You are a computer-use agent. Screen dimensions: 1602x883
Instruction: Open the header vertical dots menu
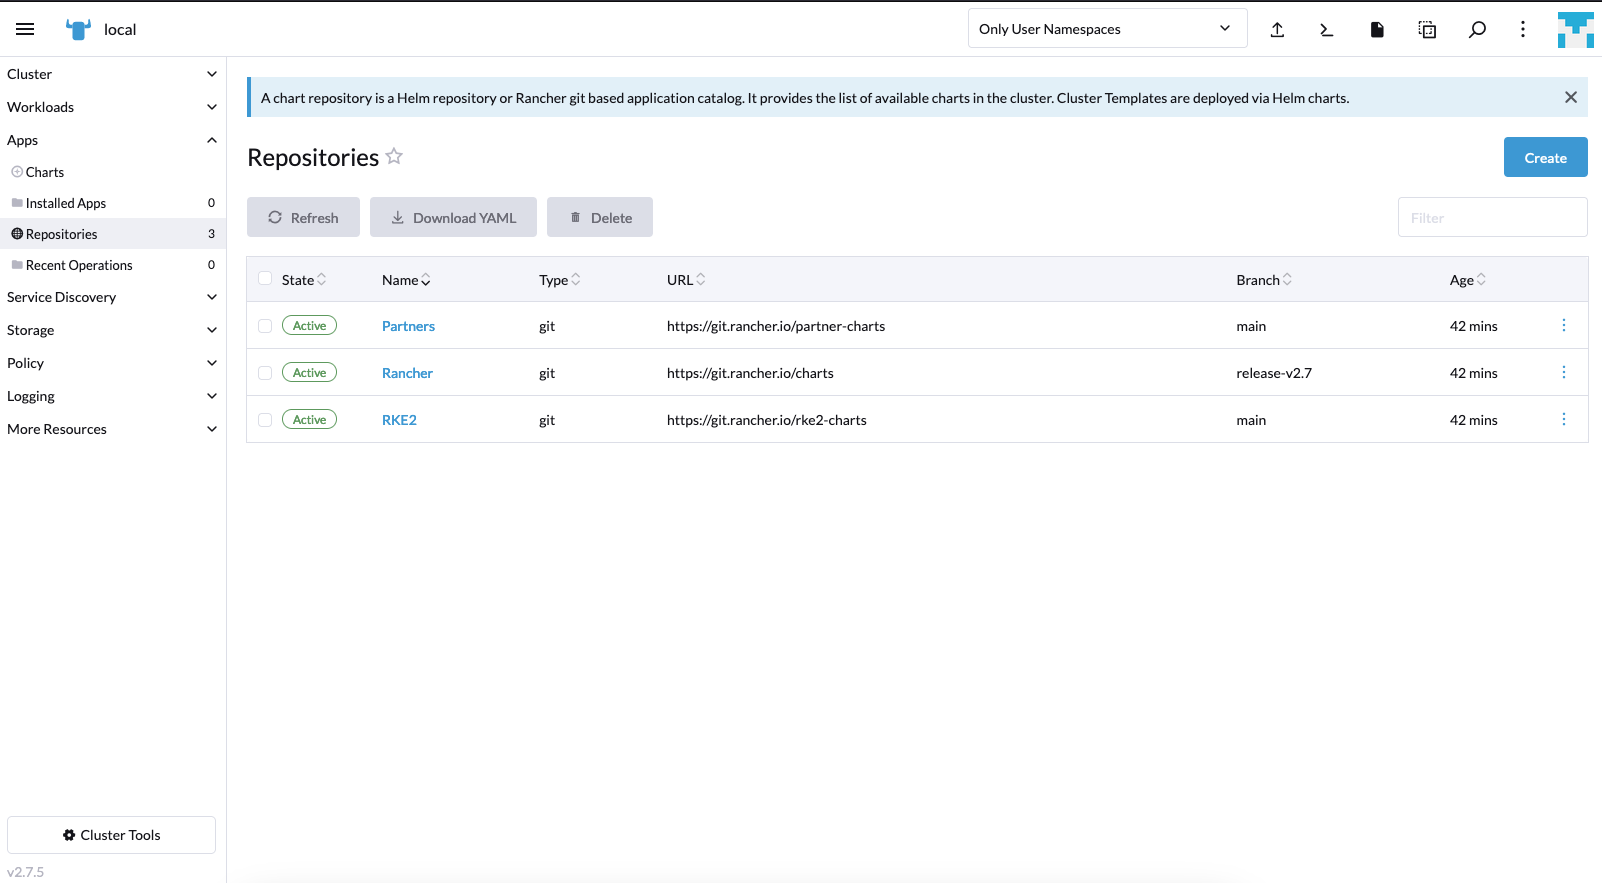coord(1523,29)
